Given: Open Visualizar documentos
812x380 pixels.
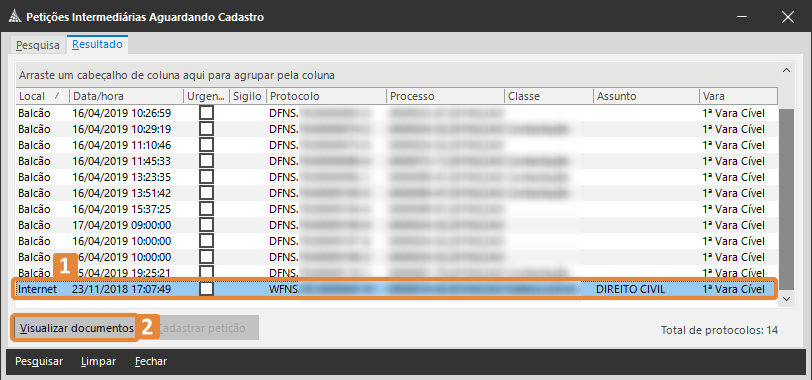Looking at the screenshot, I should point(75,328).
